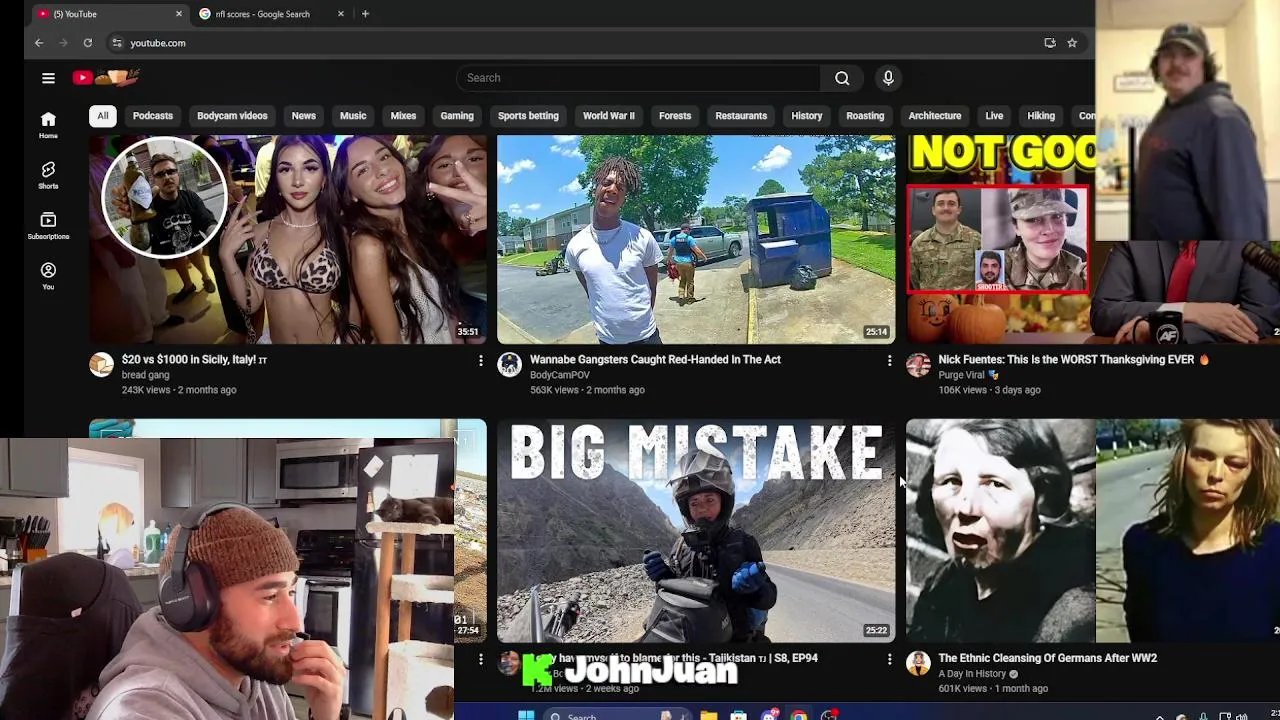The width and height of the screenshot is (1280, 720).
Task: Select the All filter chip
Action: [102, 116]
